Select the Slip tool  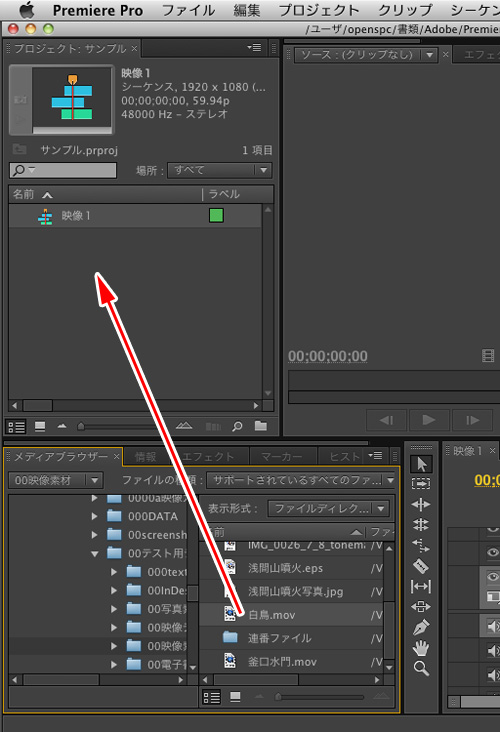421,586
